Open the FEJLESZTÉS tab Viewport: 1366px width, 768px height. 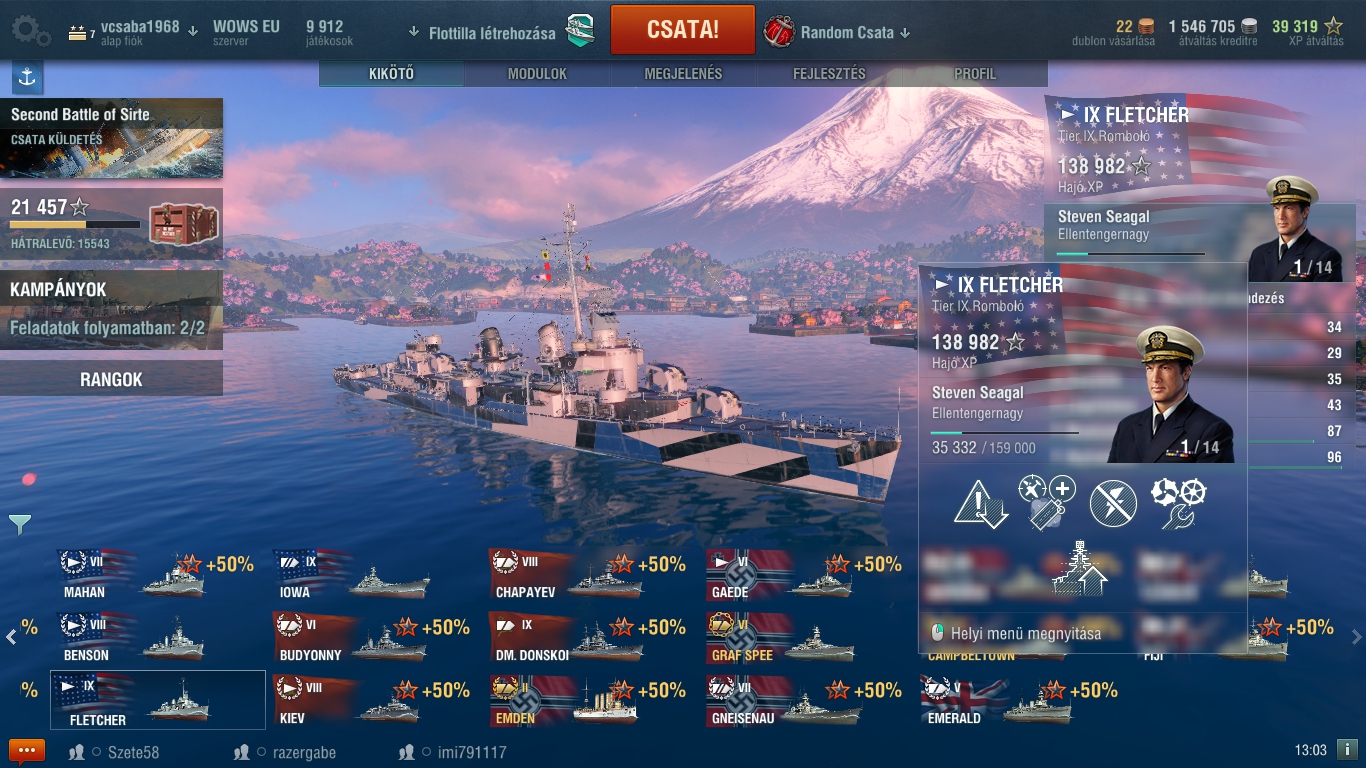pyautogui.click(x=829, y=74)
